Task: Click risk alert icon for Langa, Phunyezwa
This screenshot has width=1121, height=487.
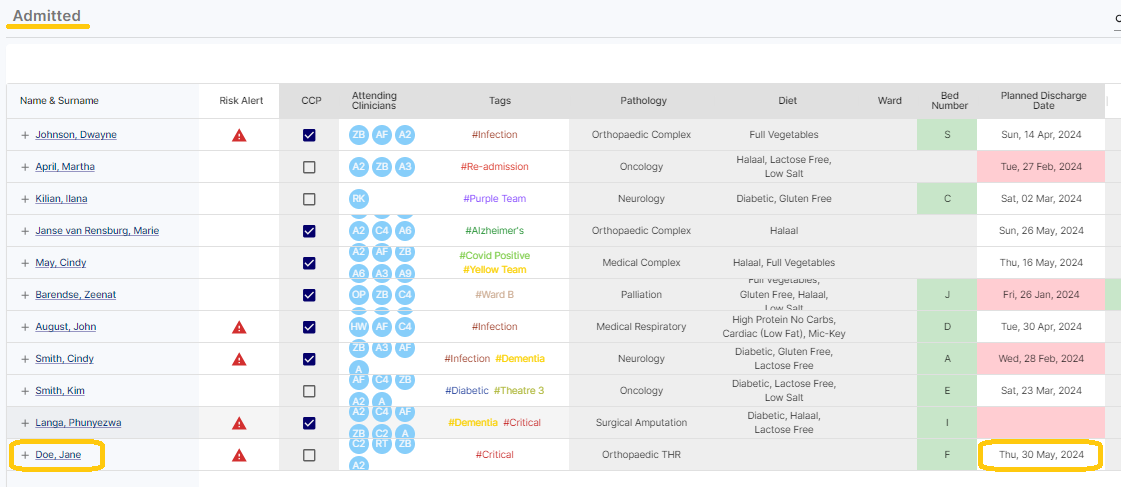Action: 239,423
